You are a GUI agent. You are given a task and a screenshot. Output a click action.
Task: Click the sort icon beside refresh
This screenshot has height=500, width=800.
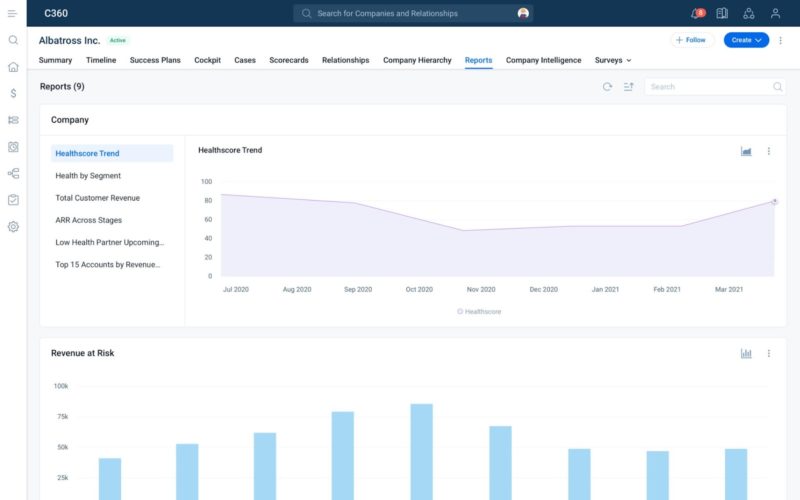pos(629,87)
